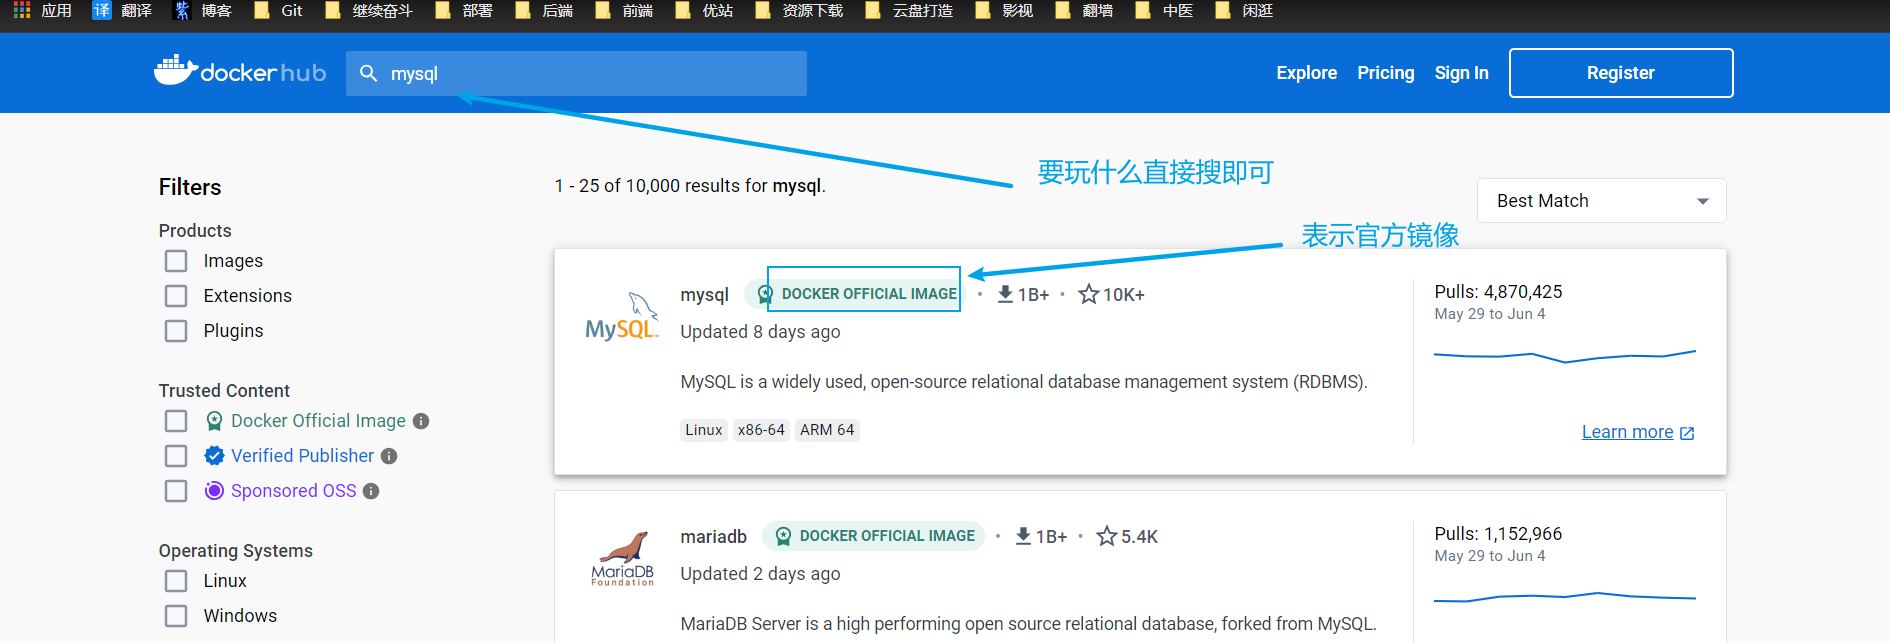Image resolution: width=1890 pixels, height=643 pixels.
Task: Open the Pricing page
Action: tap(1385, 73)
